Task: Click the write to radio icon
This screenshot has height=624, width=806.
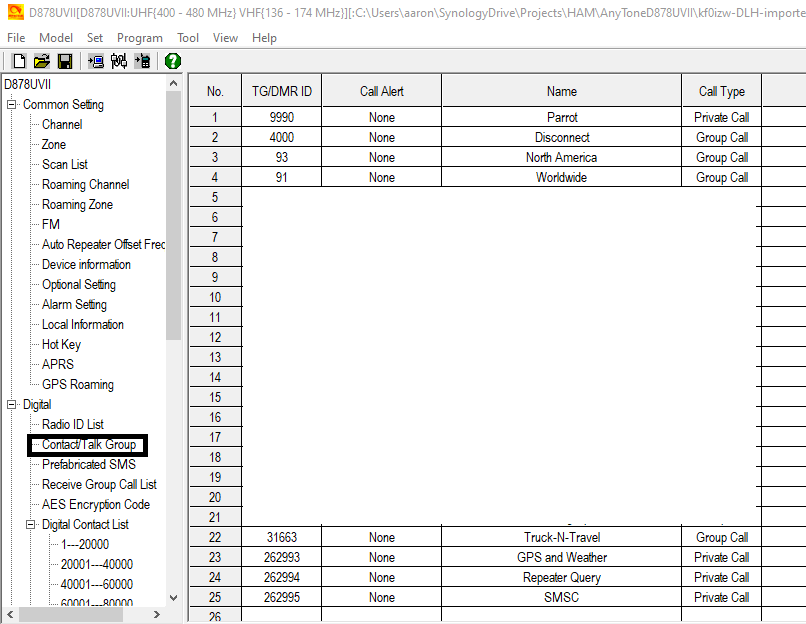Action: coord(143,61)
